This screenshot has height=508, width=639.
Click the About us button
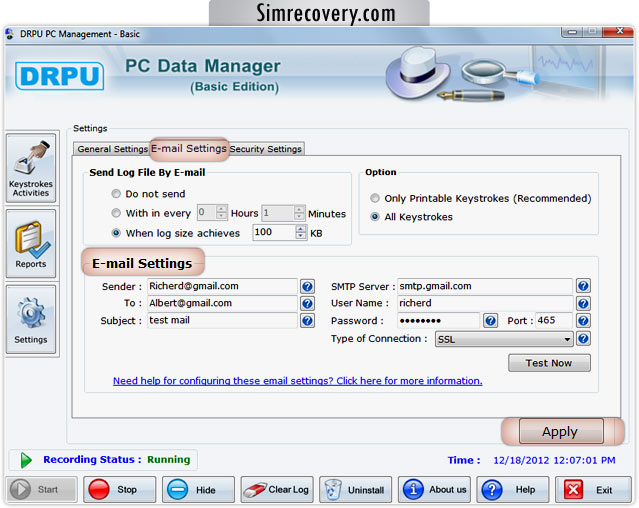(x=434, y=489)
